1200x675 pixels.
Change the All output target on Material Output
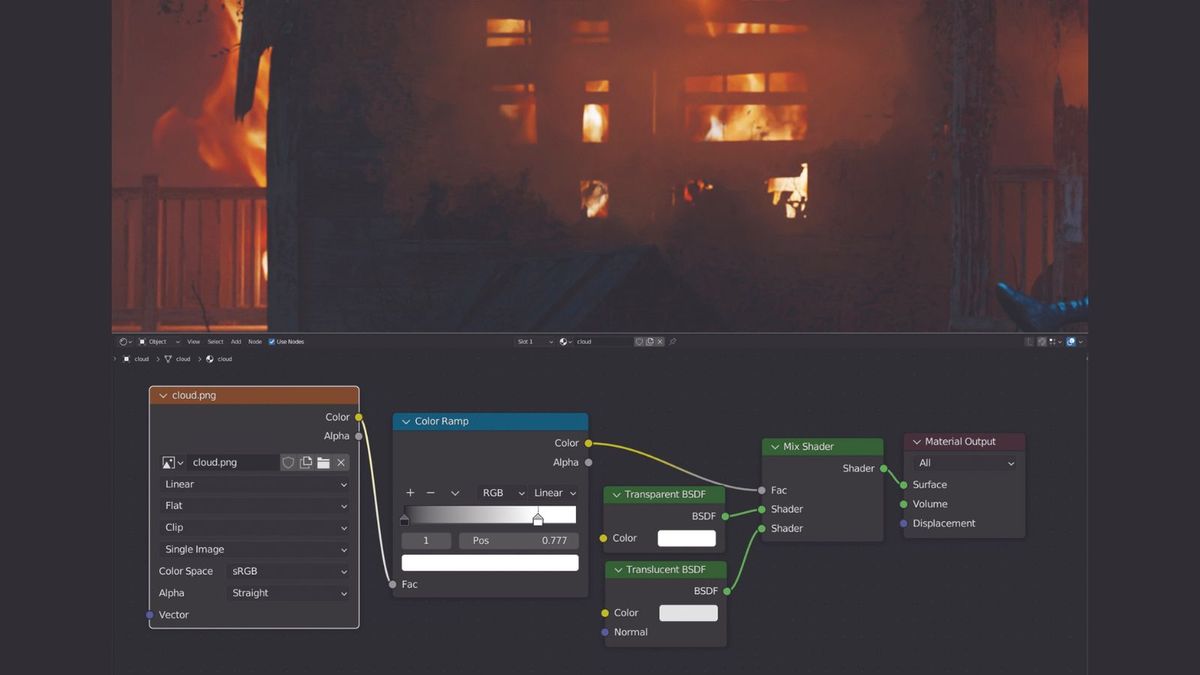pyautogui.click(x=963, y=462)
